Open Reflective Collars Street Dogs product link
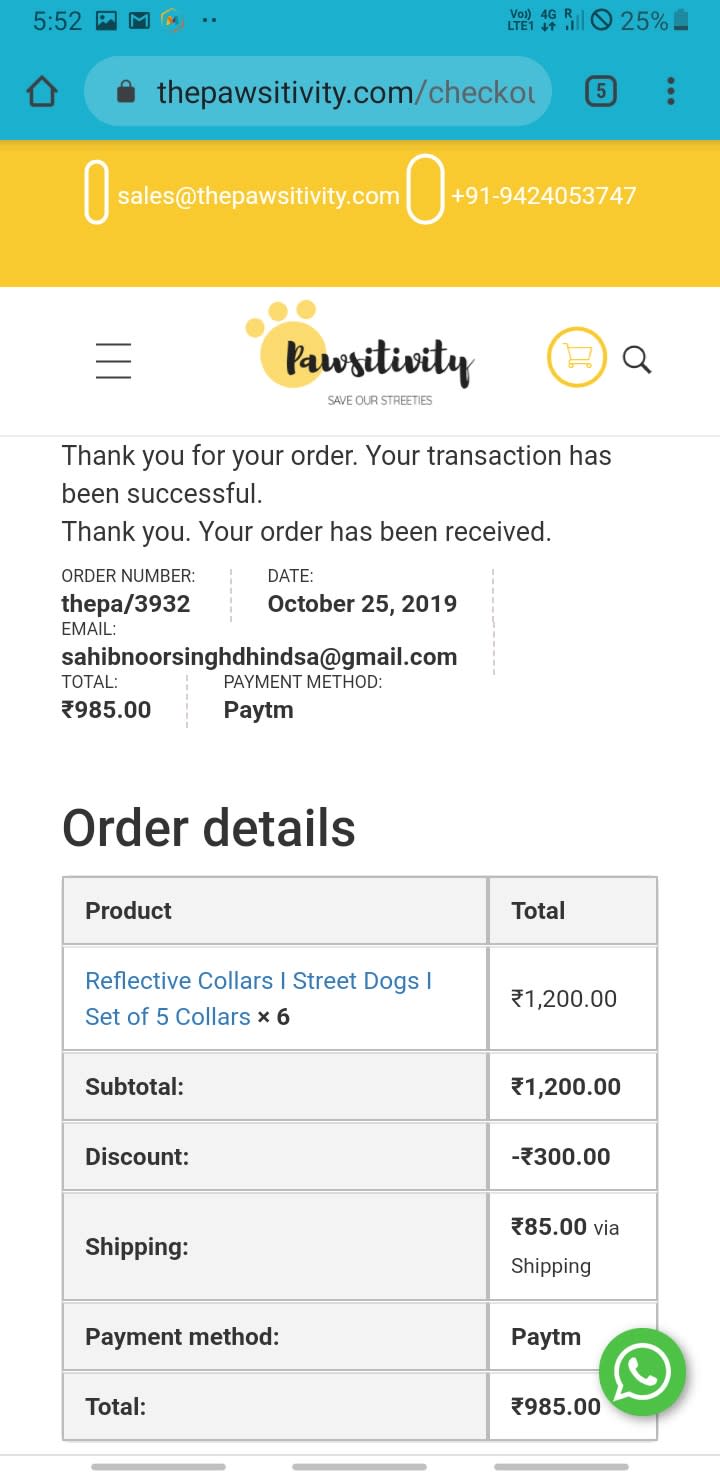Image resolution: width=720 pixels, height=1480 pixels. tap(258, 998)
